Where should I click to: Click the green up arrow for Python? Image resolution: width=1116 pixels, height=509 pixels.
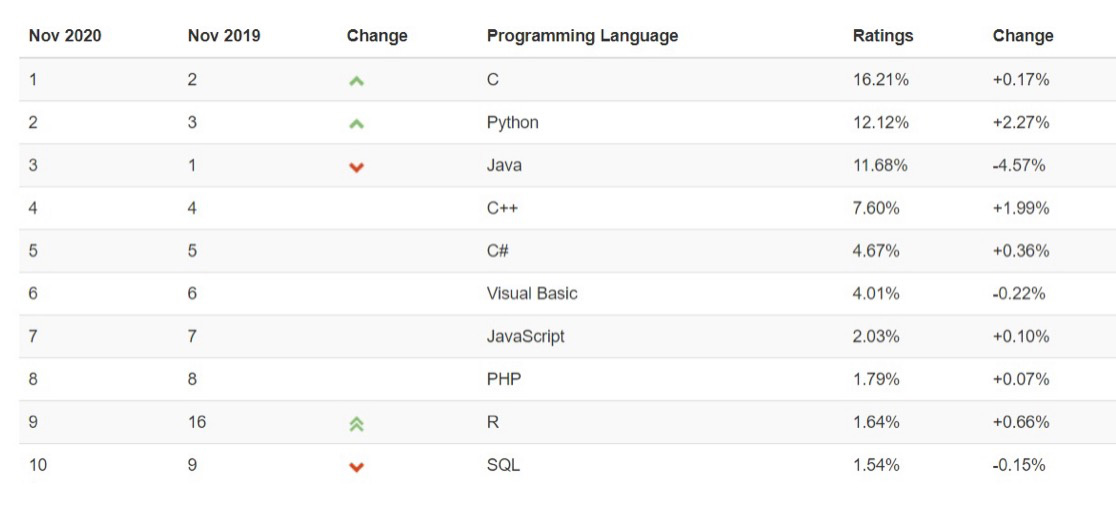coord(357,124)
